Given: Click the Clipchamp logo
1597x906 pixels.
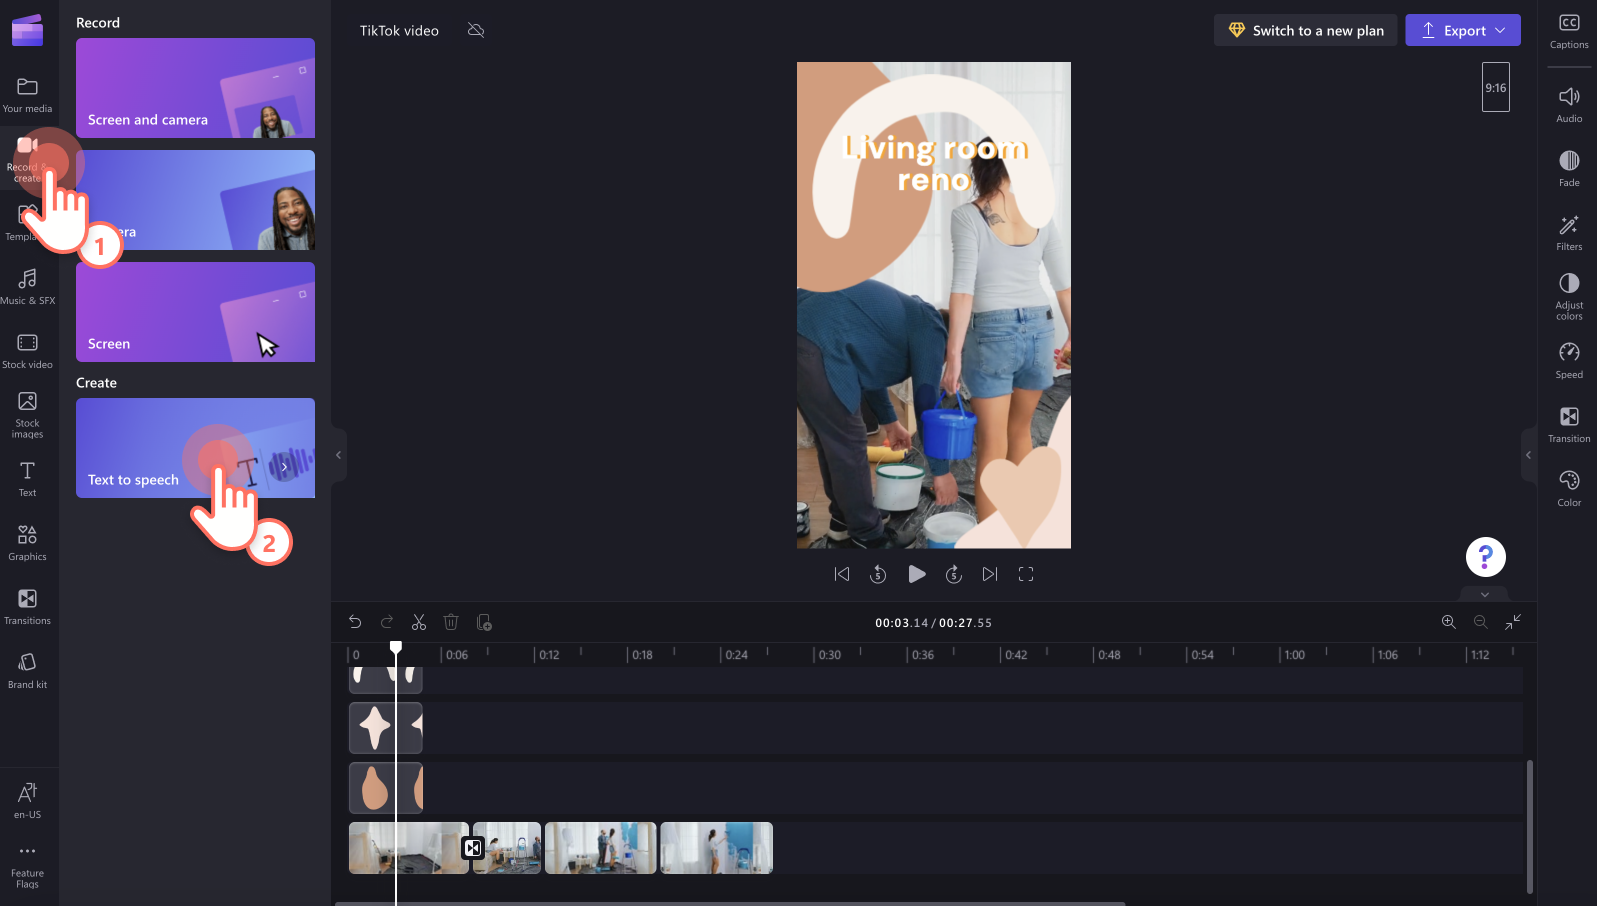Looking at the screenshot, I should (x=27, y=30).
